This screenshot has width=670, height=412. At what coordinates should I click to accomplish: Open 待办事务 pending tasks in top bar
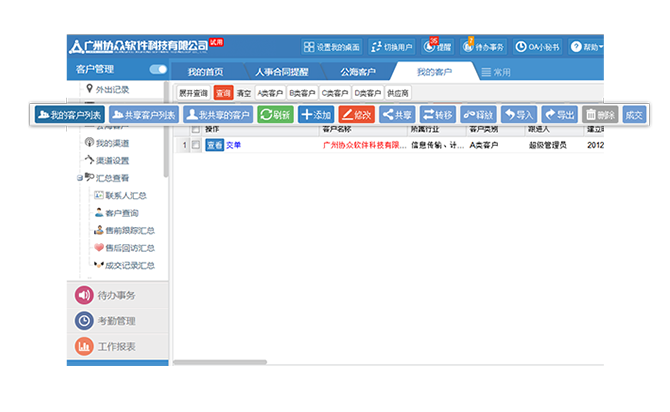pos(486,47)
